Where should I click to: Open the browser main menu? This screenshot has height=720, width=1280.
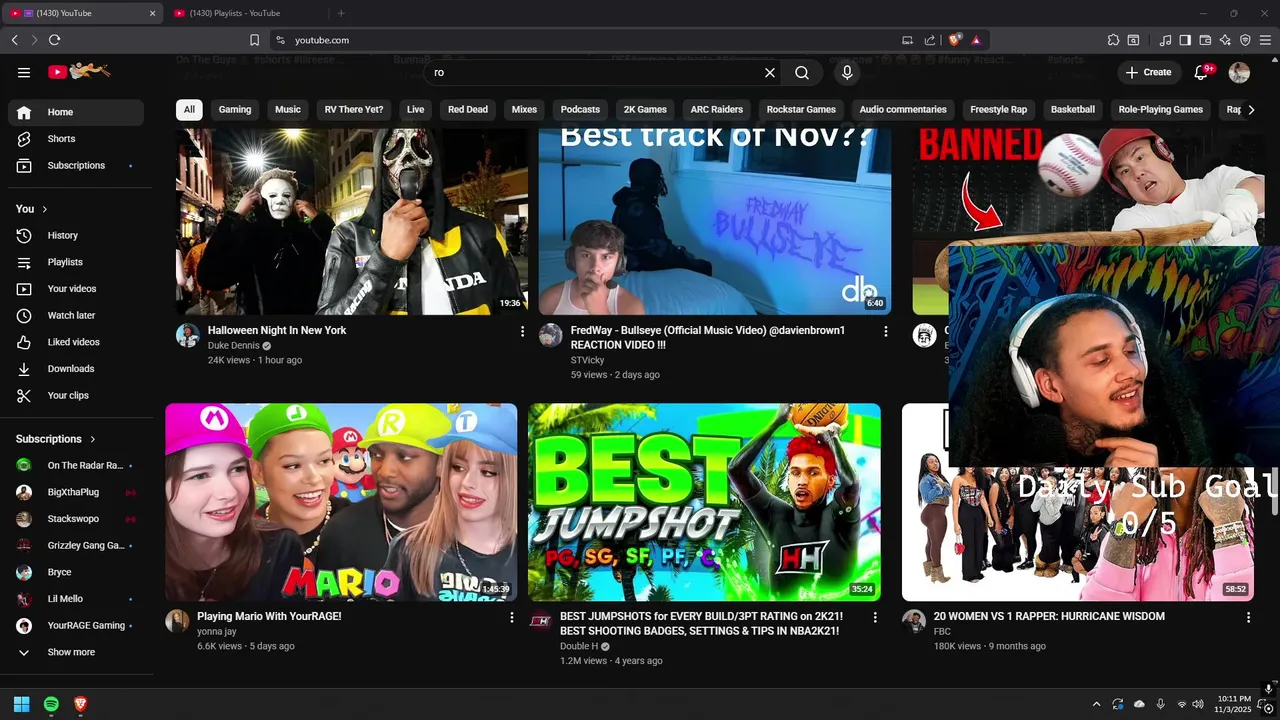click(1265, 40)
